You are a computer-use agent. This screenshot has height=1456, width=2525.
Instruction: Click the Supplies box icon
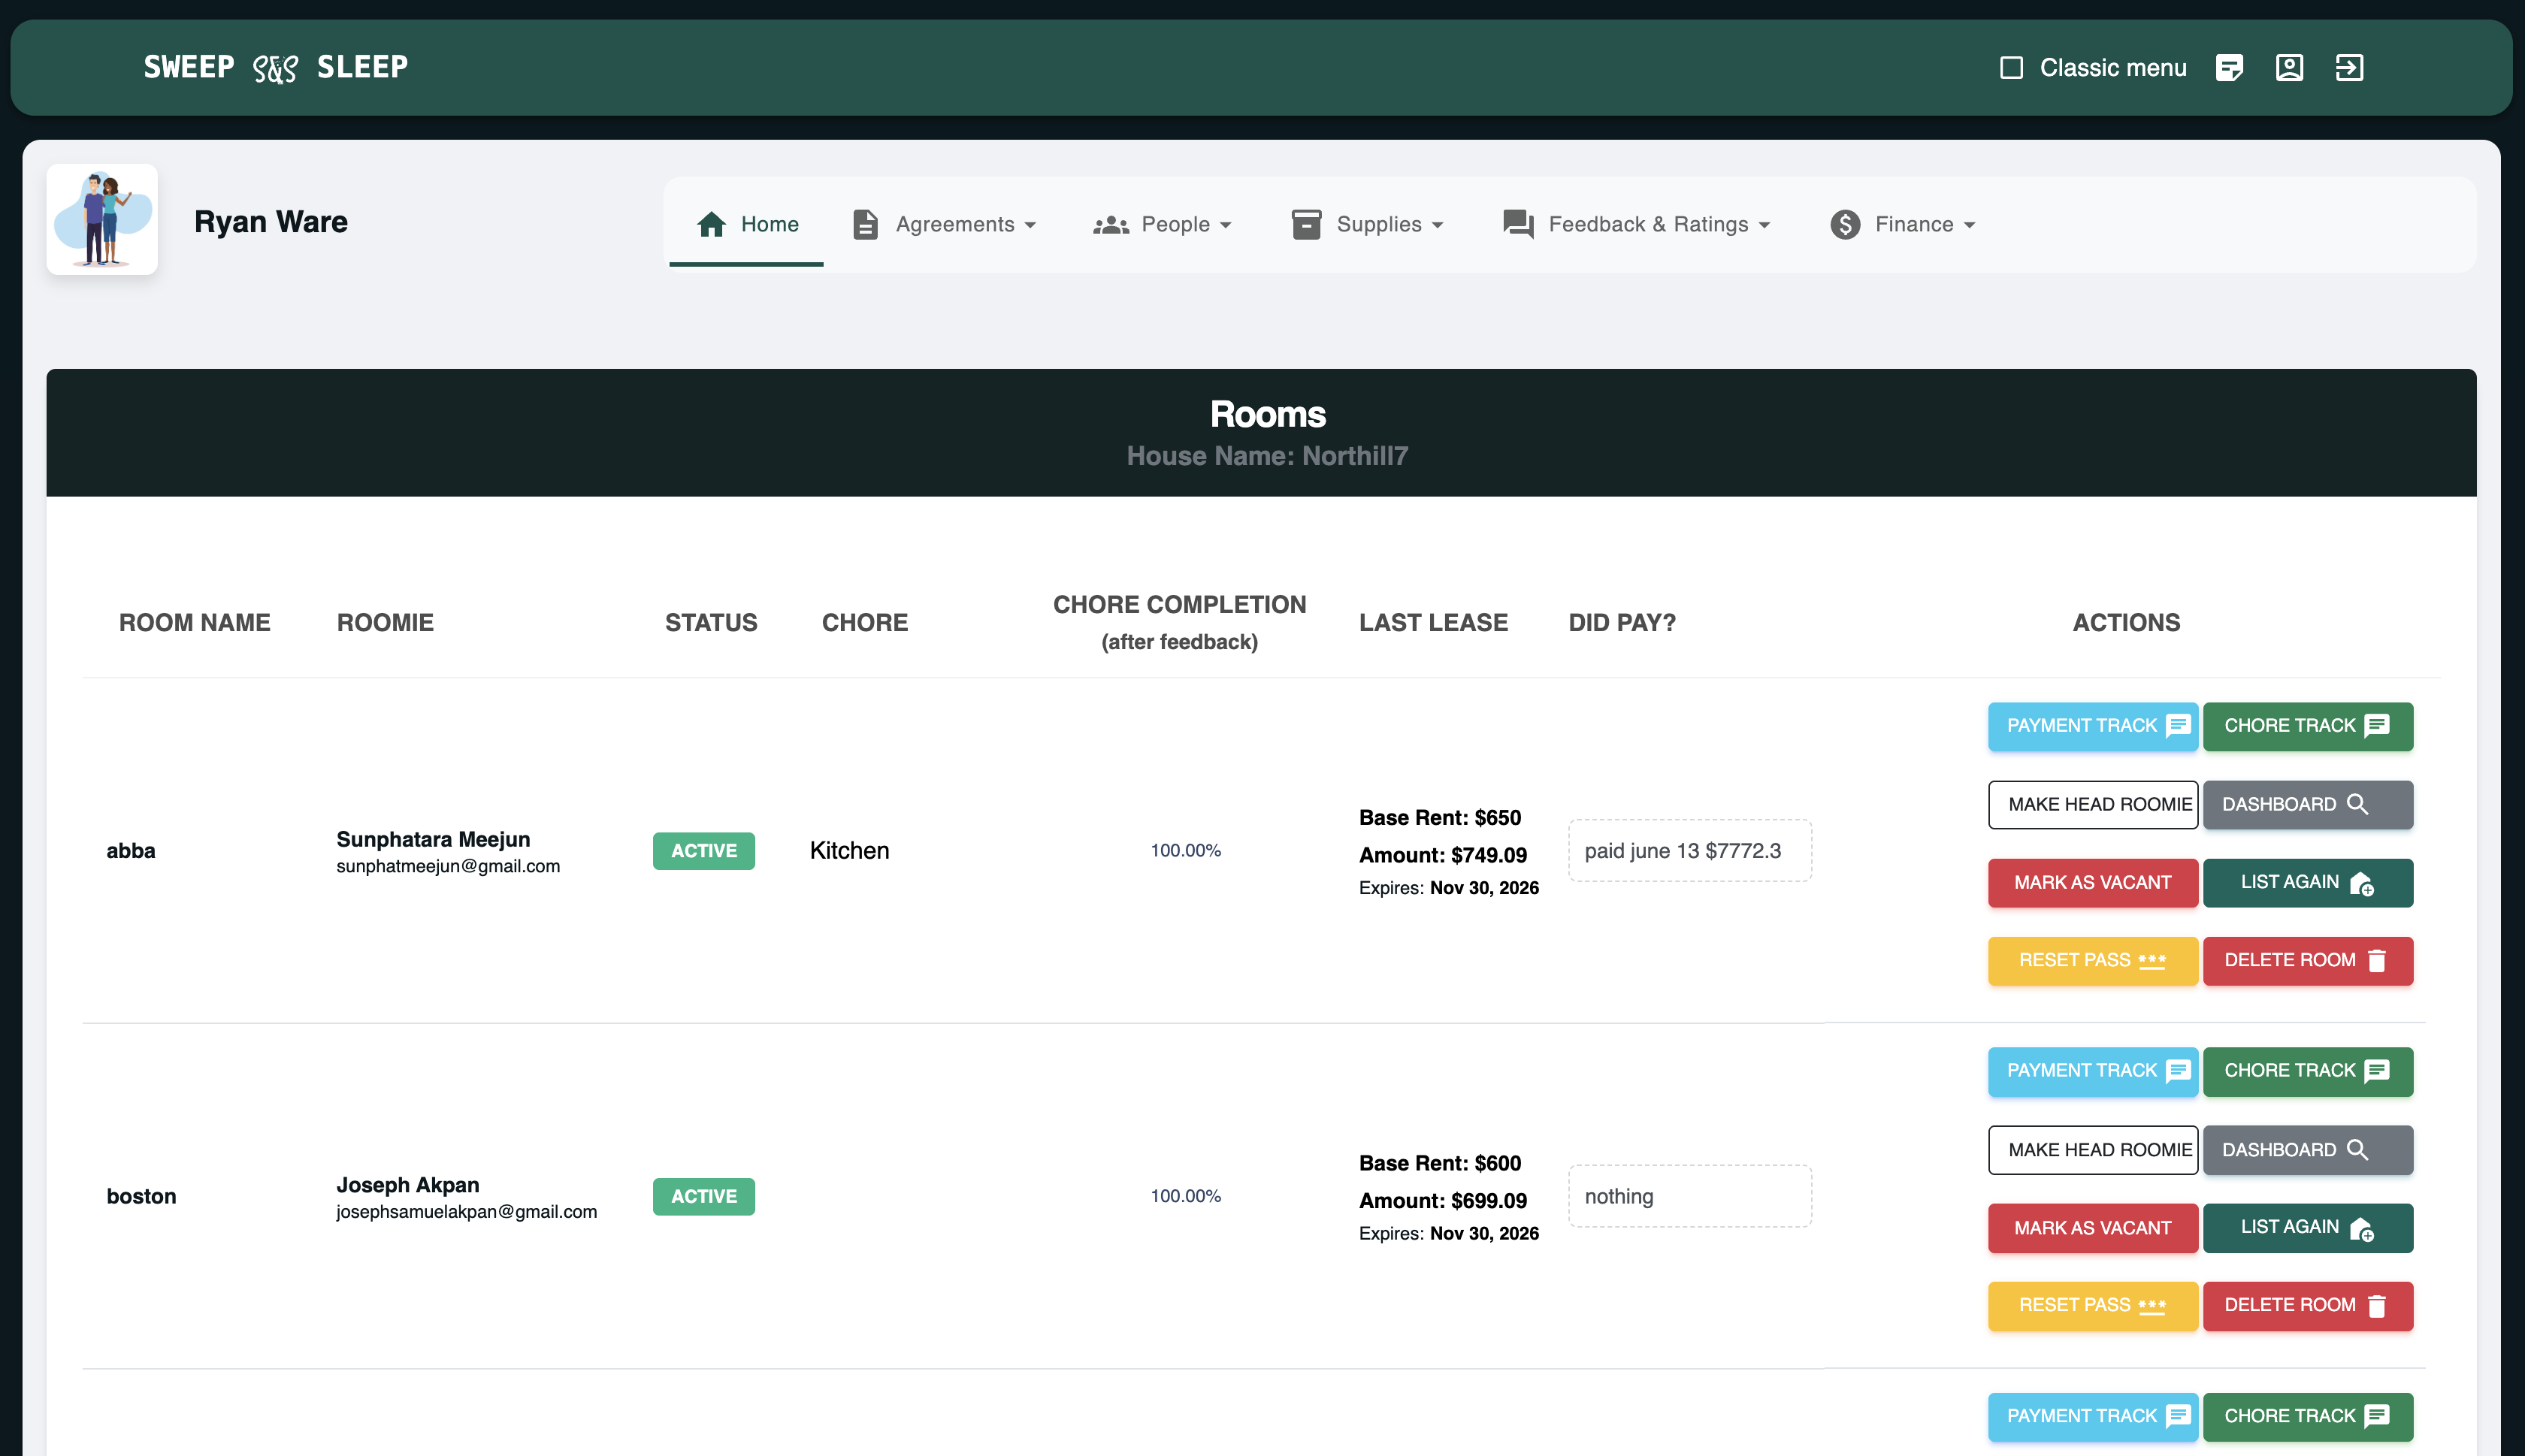point(1306,224)
